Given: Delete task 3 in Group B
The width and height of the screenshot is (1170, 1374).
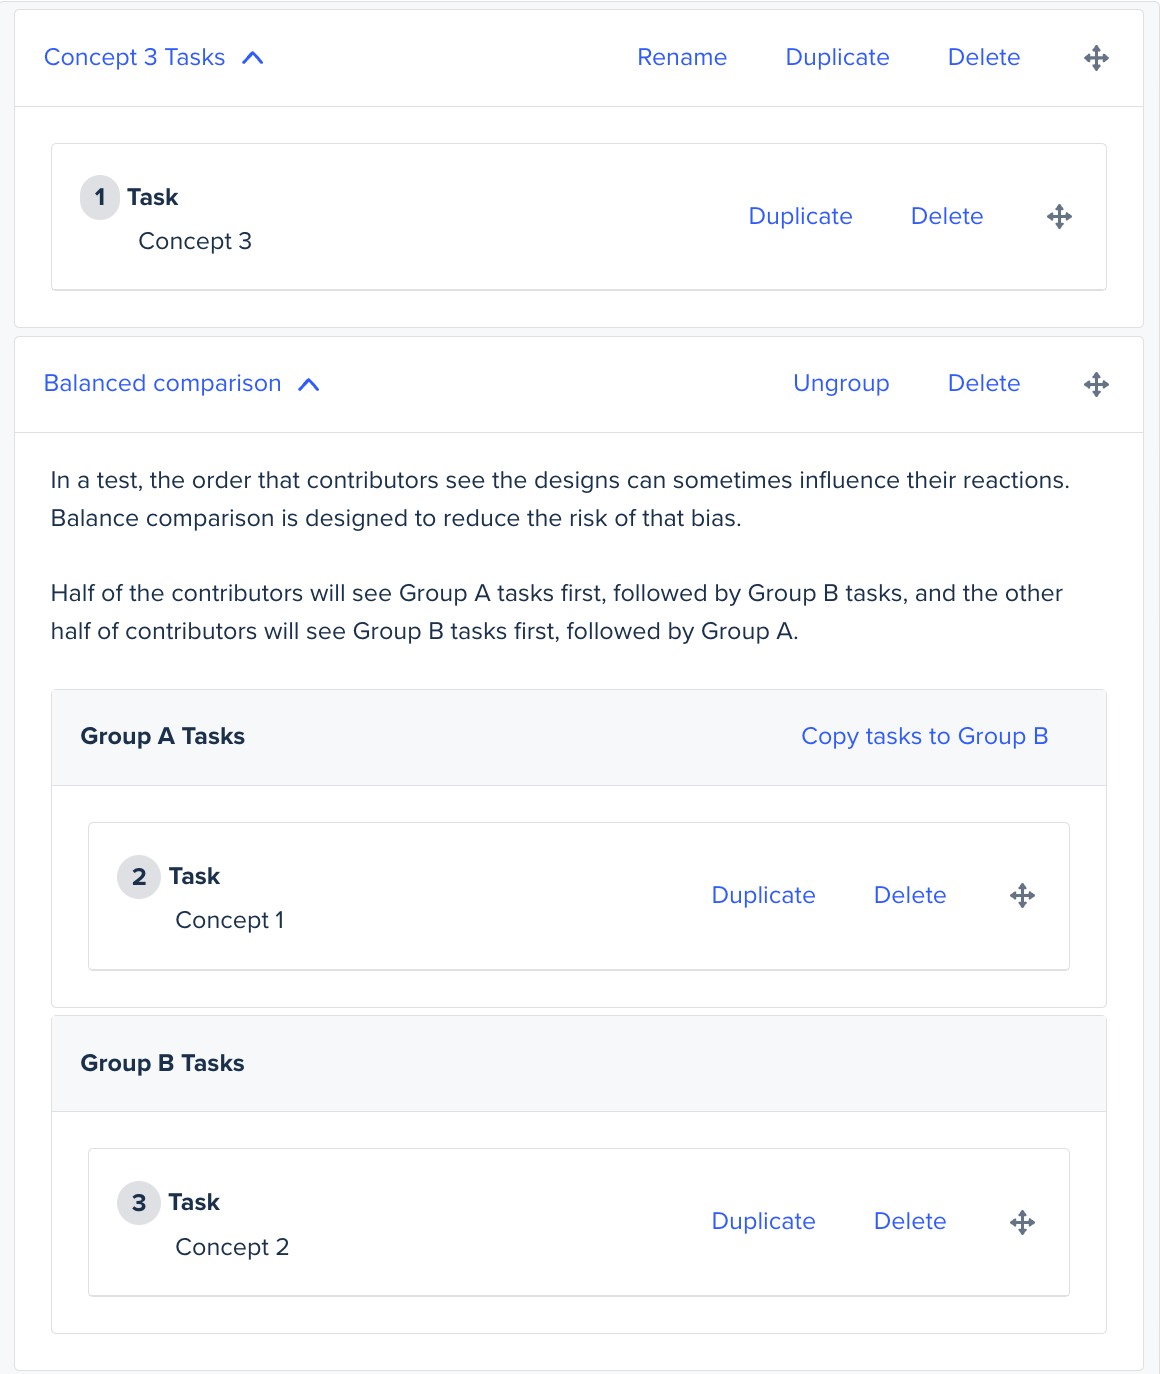Looking at the screenshot, I should [x=909, y=1222].
